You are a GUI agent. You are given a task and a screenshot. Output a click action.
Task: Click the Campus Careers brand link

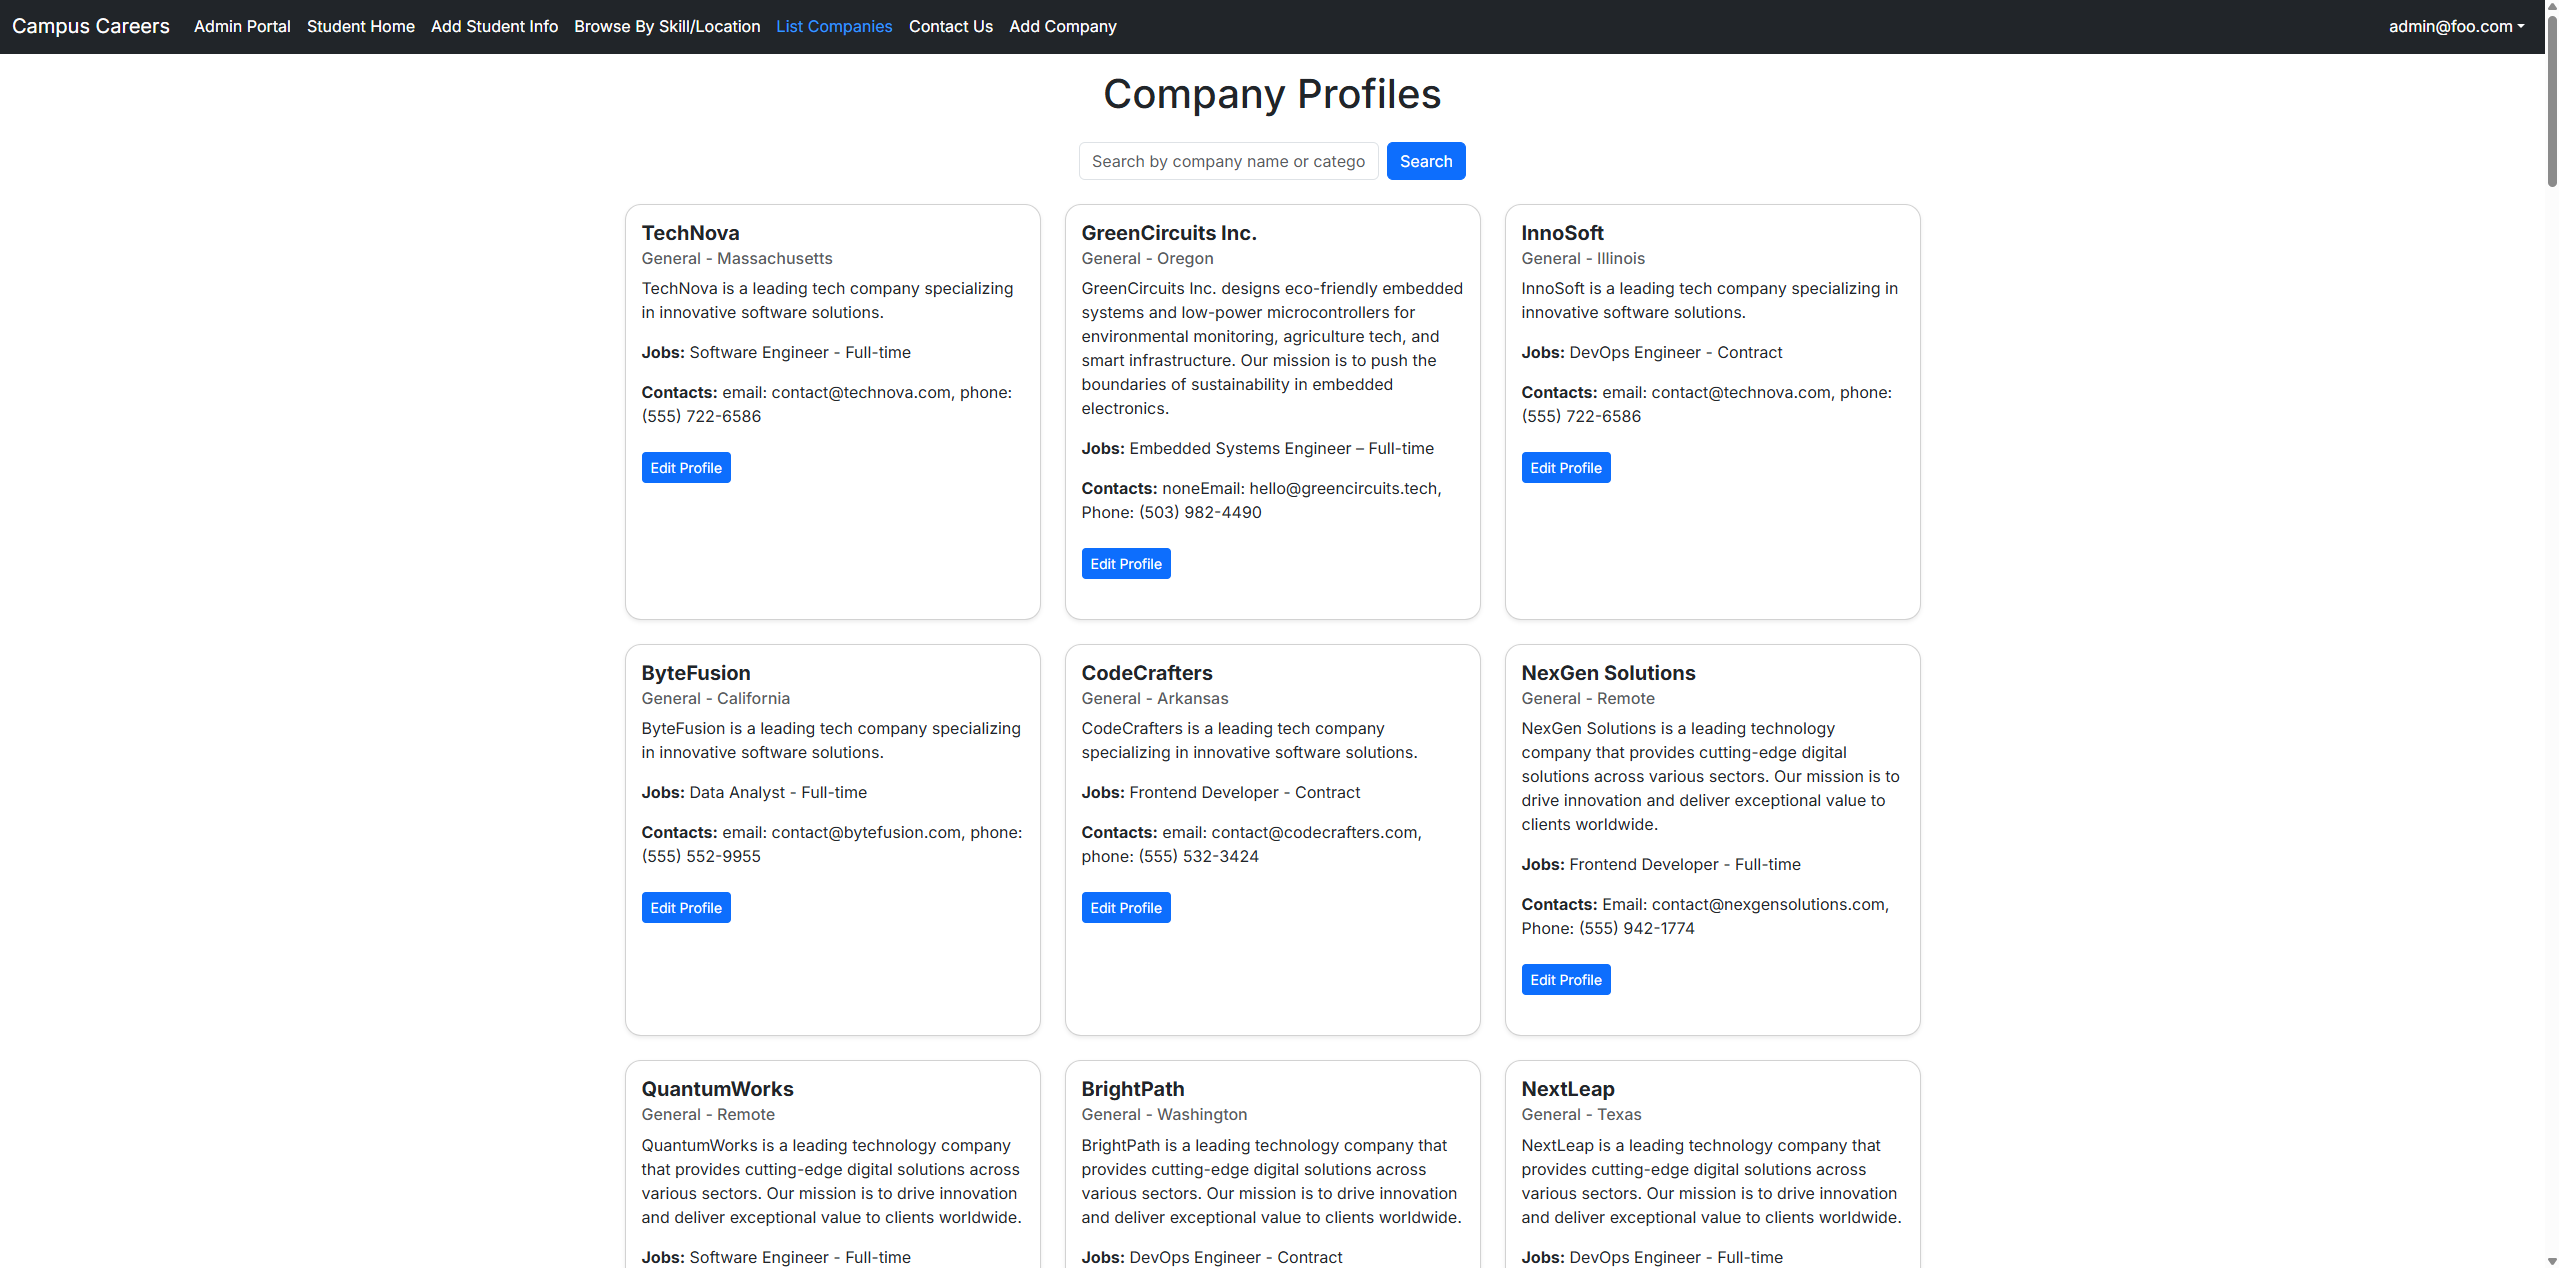pyautogui.click(x=91, y=27)
